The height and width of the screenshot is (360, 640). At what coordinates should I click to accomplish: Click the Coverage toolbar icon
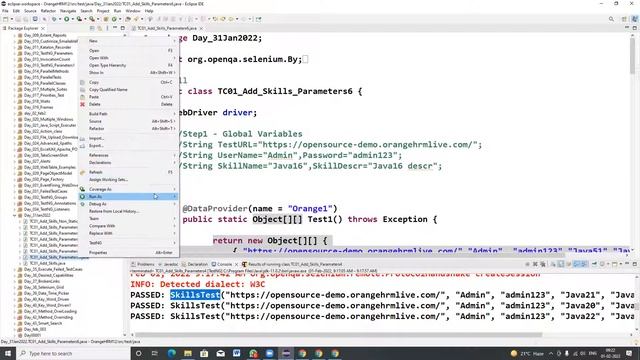(x=79, y=19)
